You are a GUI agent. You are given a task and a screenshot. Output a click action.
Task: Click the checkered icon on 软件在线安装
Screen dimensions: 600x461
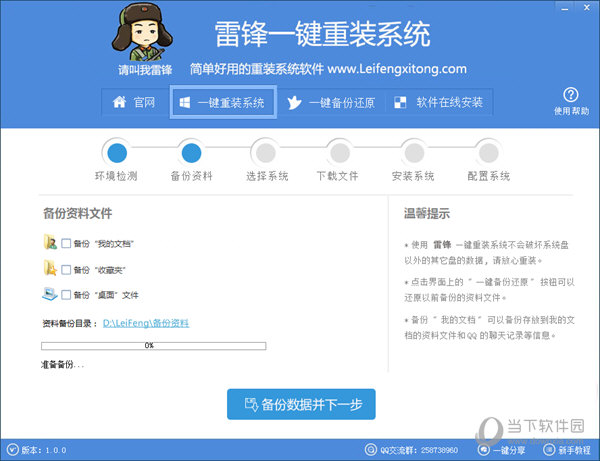(x=400, y=102)
